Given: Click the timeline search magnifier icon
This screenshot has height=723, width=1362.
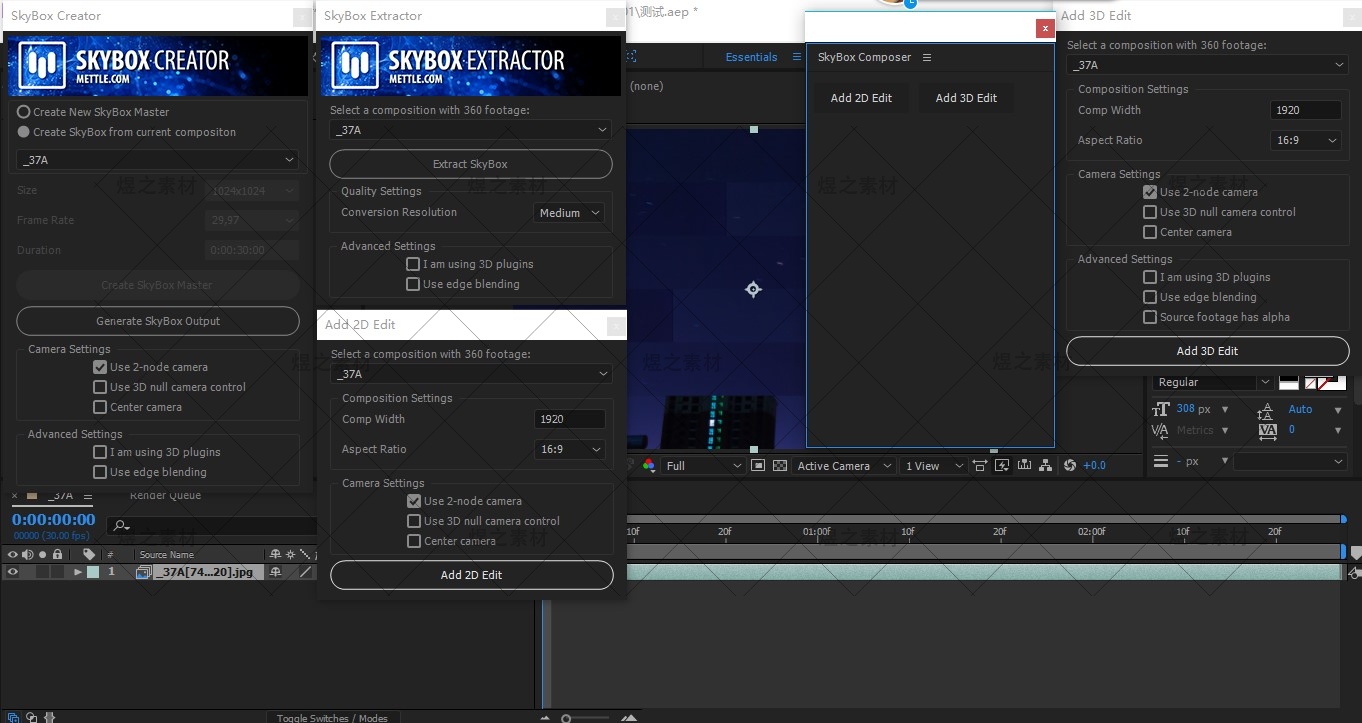Looking at the screenshot, I should pyautogui.click(x=120, y=526).
